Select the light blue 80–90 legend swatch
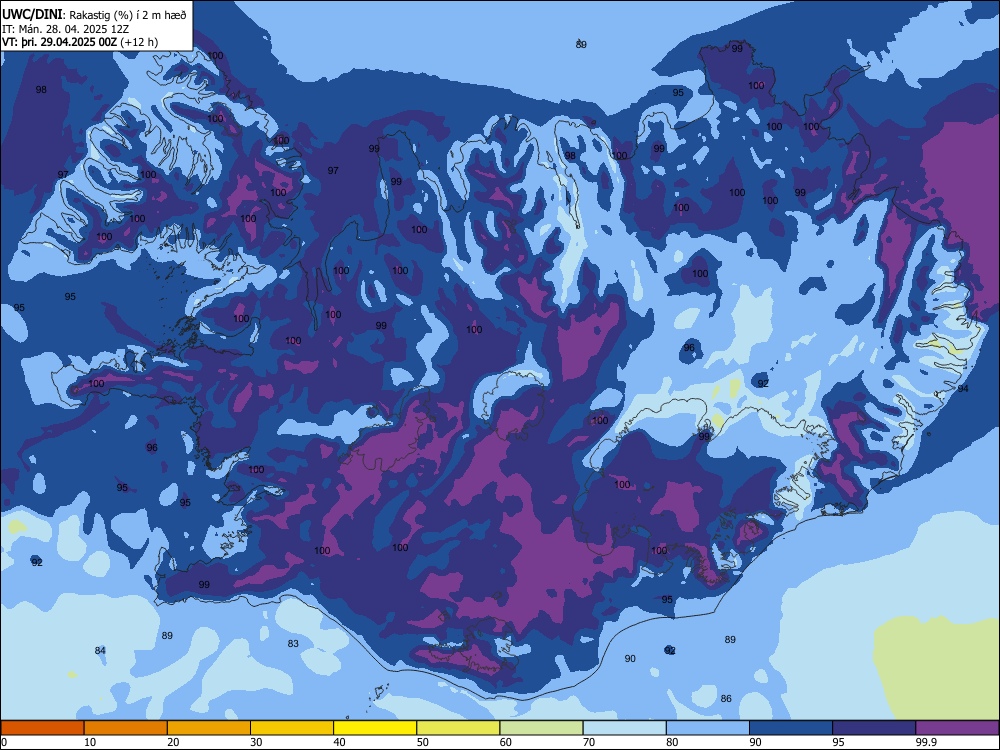This screenshot has width=1000, height=750. tap(708, 728)
